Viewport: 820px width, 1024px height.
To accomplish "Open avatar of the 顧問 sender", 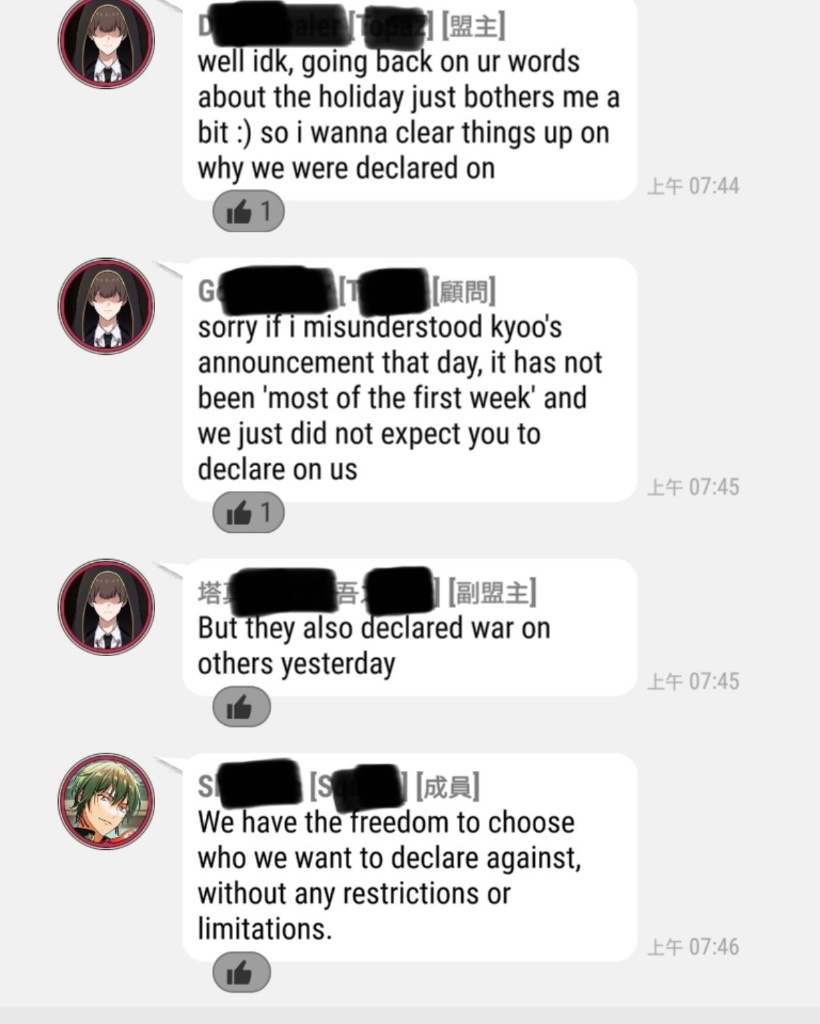I will coord(106,306).
